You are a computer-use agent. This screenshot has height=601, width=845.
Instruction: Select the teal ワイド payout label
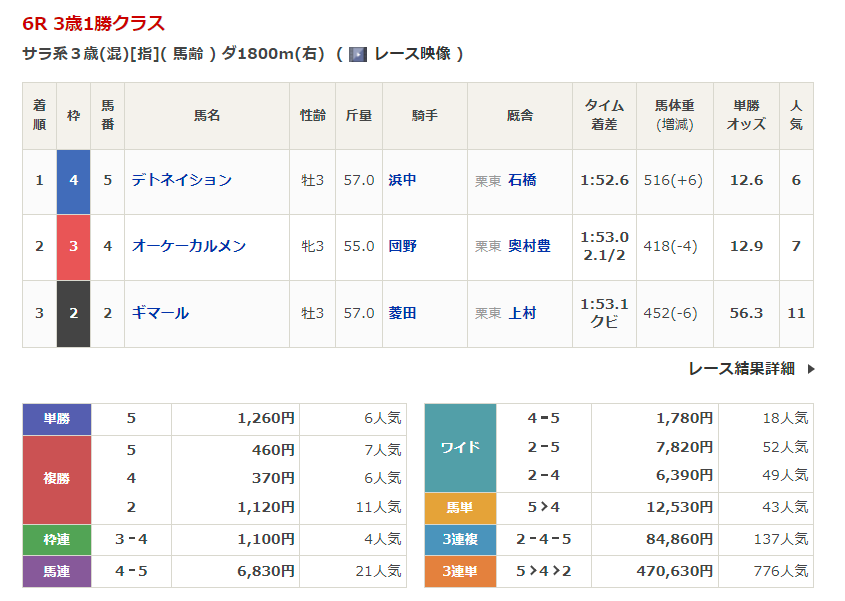click(x=460, y=447)
